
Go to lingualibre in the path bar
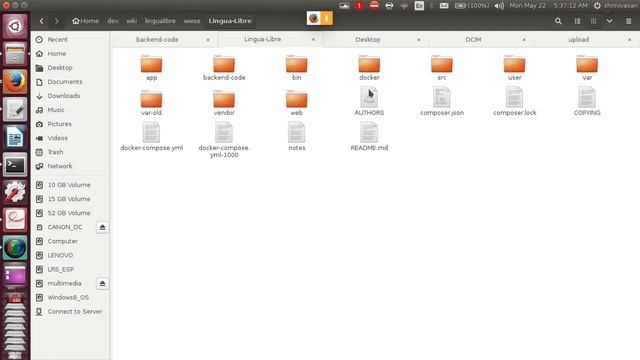click(x=160, y=21)
